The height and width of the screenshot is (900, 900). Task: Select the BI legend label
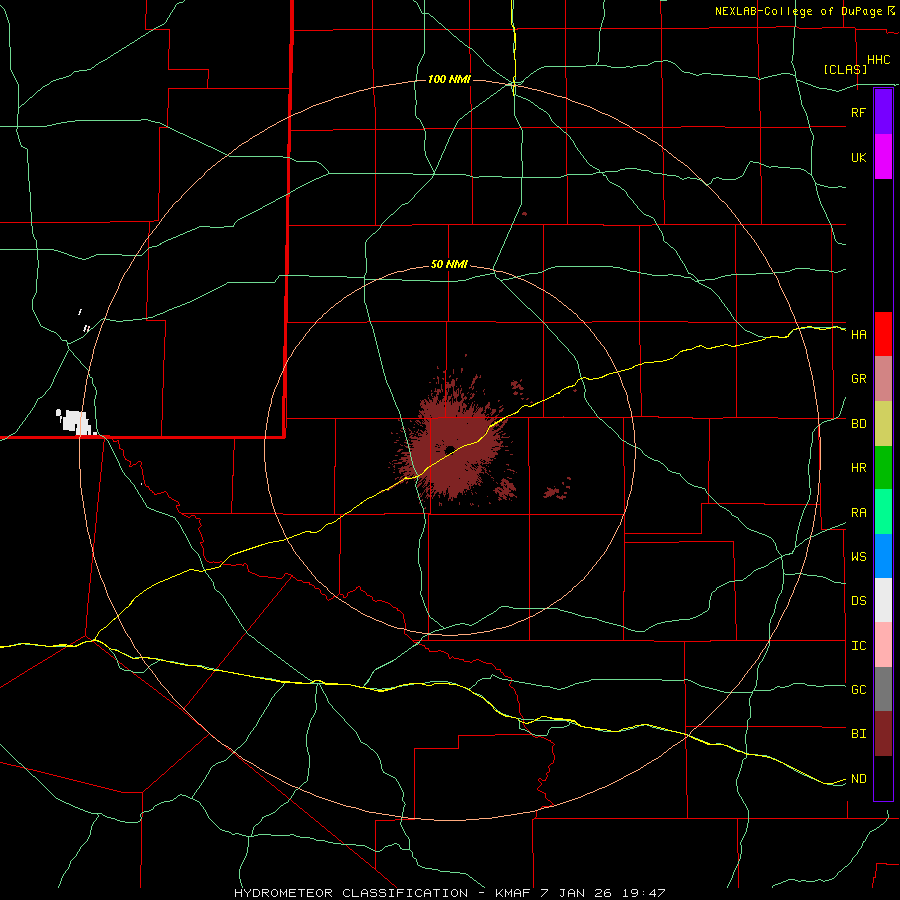858,734
